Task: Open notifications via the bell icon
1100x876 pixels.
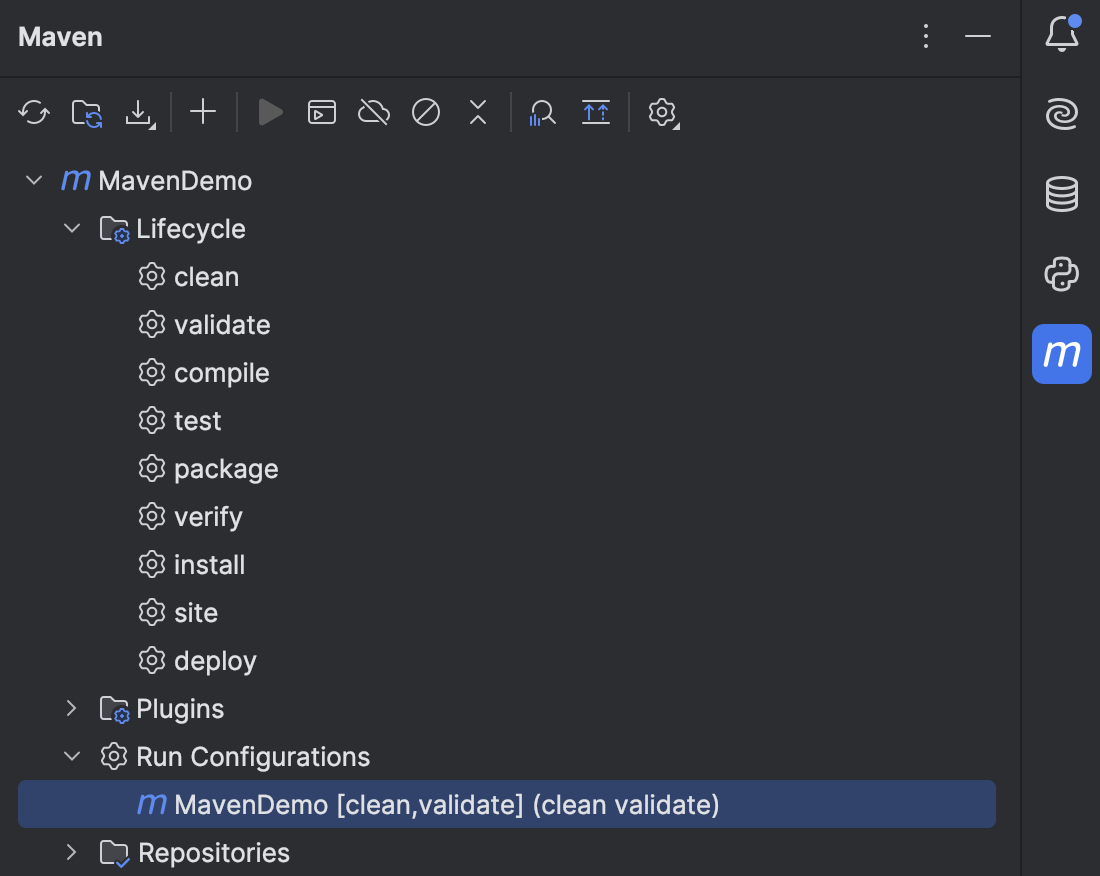Action: pos(1060,32)
